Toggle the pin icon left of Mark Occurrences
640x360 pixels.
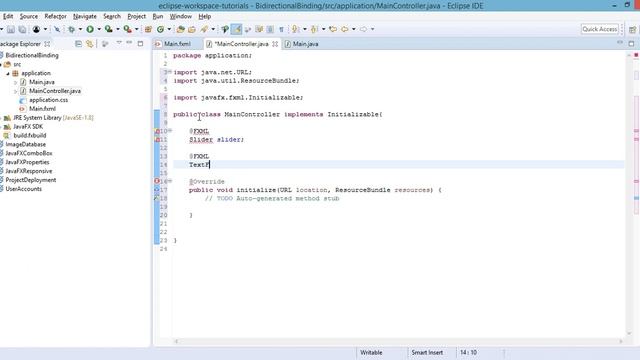[x=225, y=29]
